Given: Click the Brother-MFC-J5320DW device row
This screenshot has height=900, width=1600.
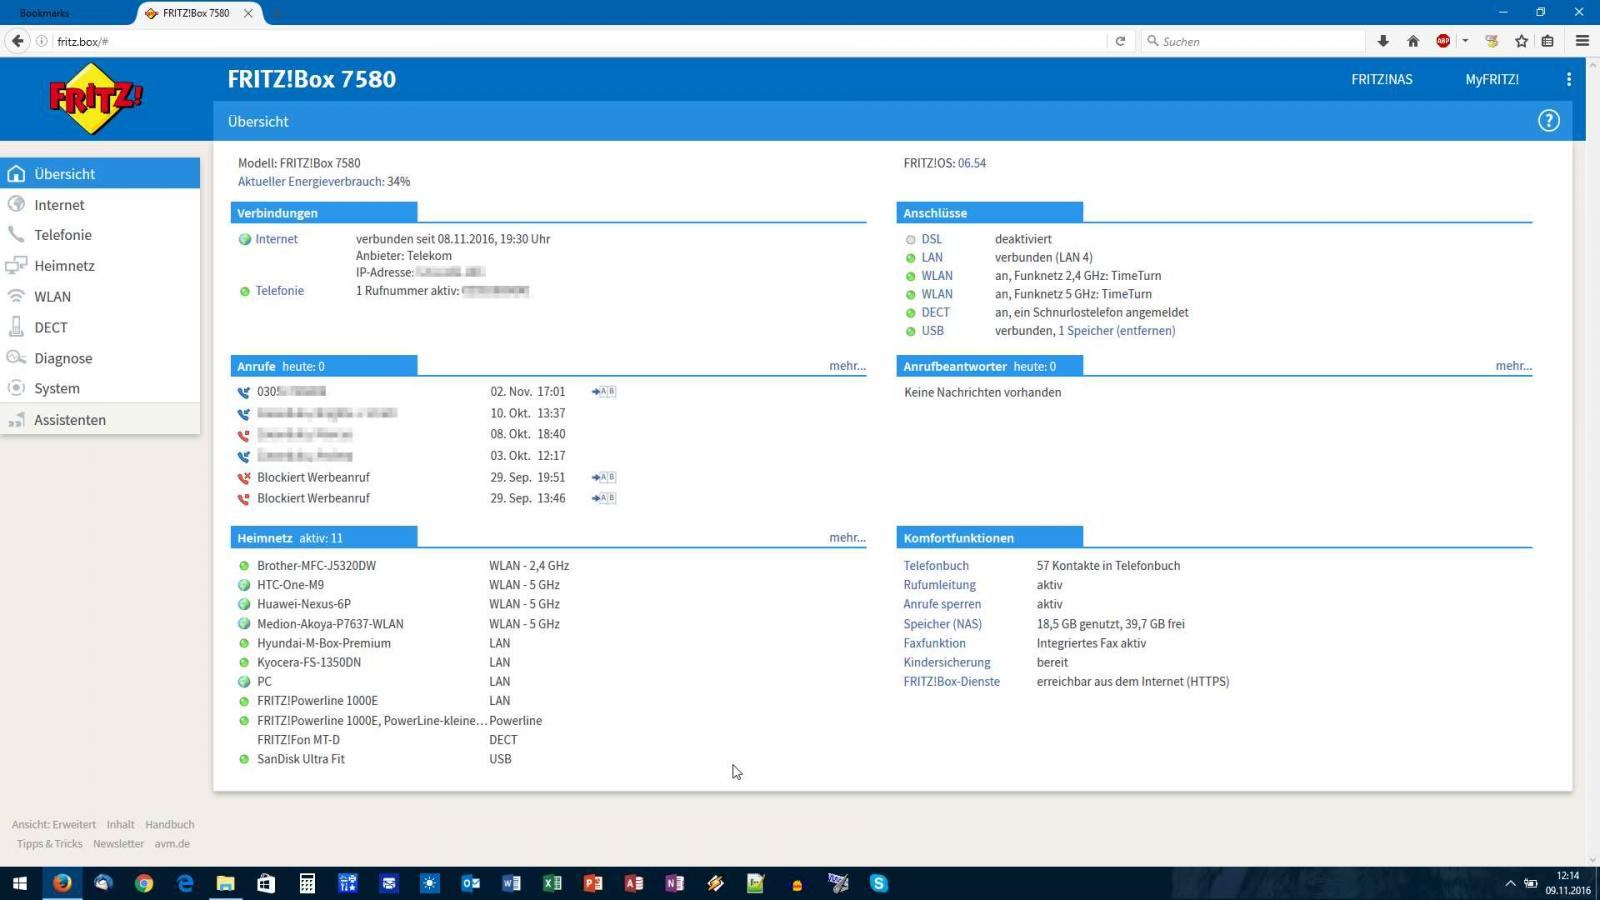Looking at the screenshot, I should (403, 566).
